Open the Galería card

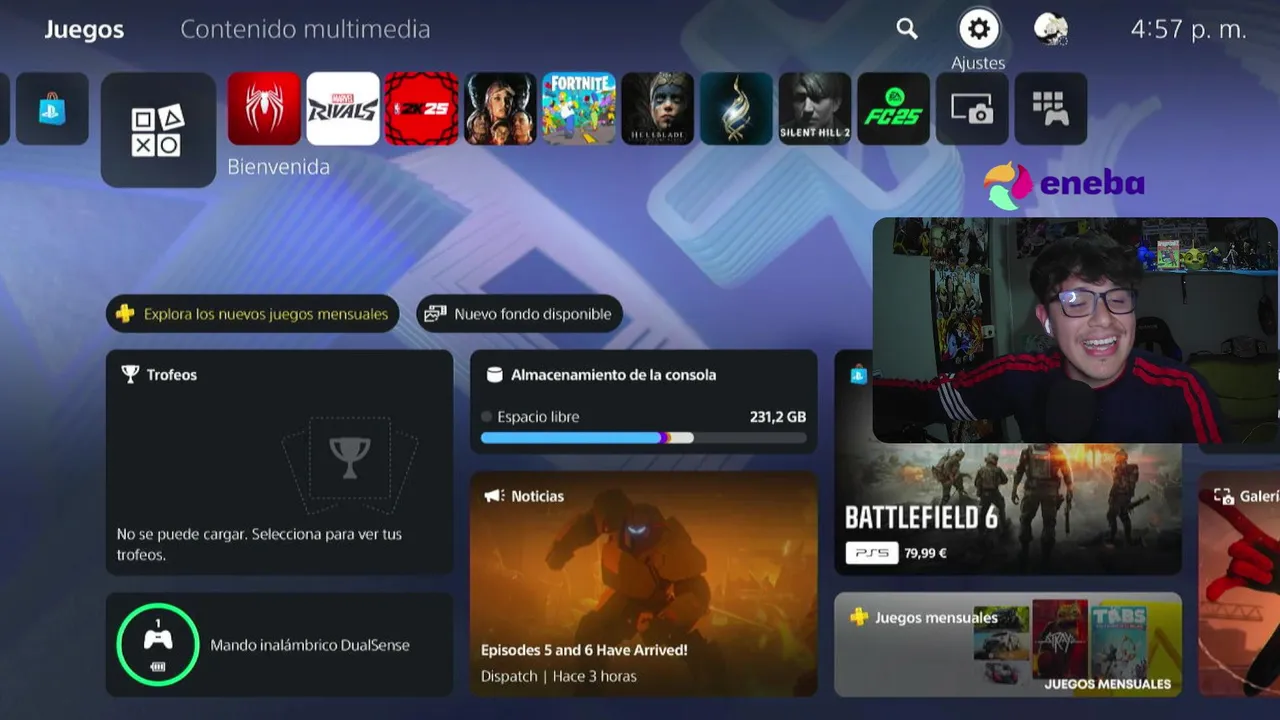click(x=1240, y=584)
